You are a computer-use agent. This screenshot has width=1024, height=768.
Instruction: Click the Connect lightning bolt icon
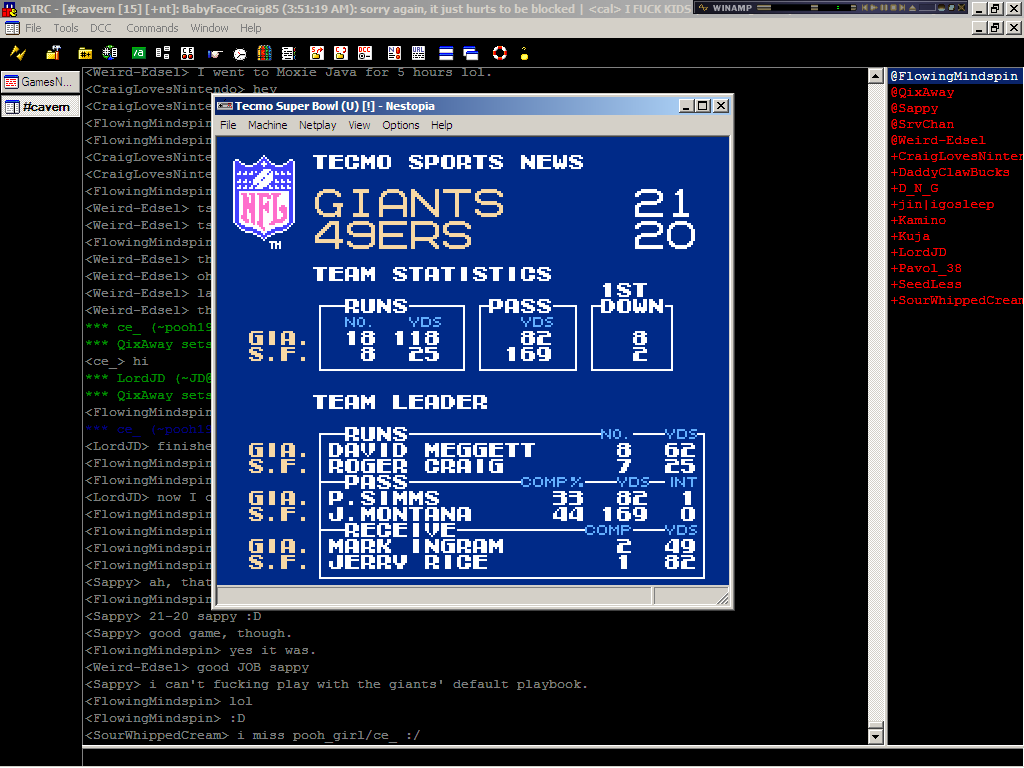(18, 53)
